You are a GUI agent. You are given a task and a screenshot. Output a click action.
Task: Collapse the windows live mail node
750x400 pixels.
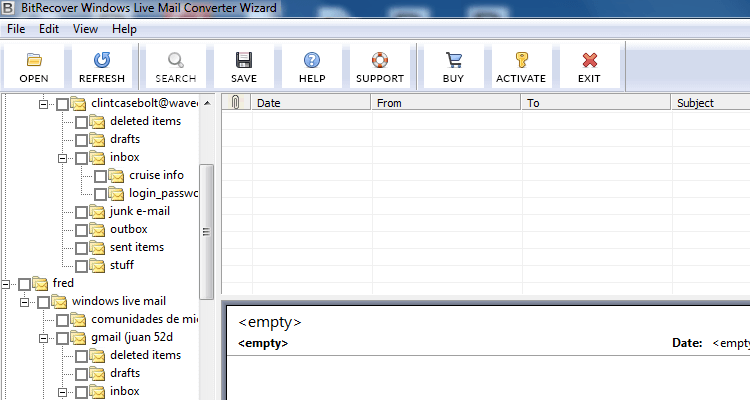24,302
